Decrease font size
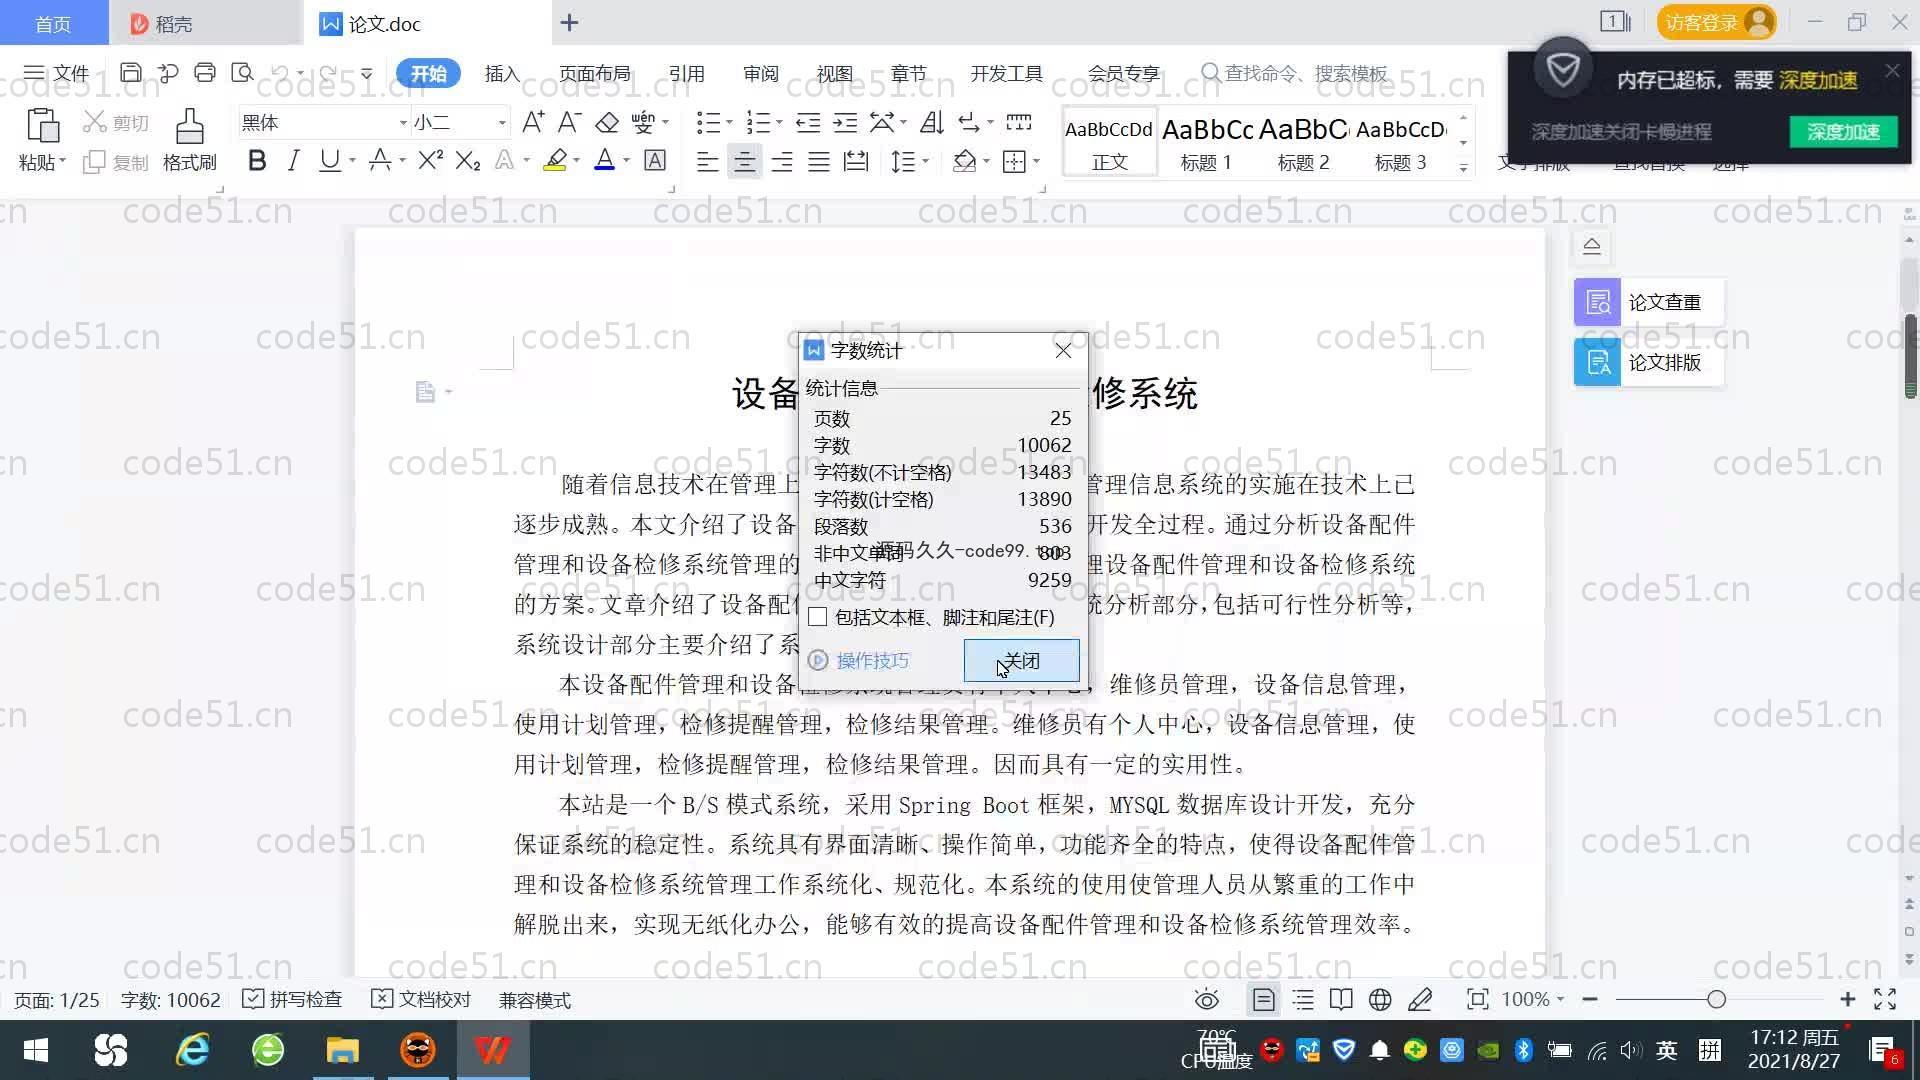1920x1080 pixels. [569, 122]
